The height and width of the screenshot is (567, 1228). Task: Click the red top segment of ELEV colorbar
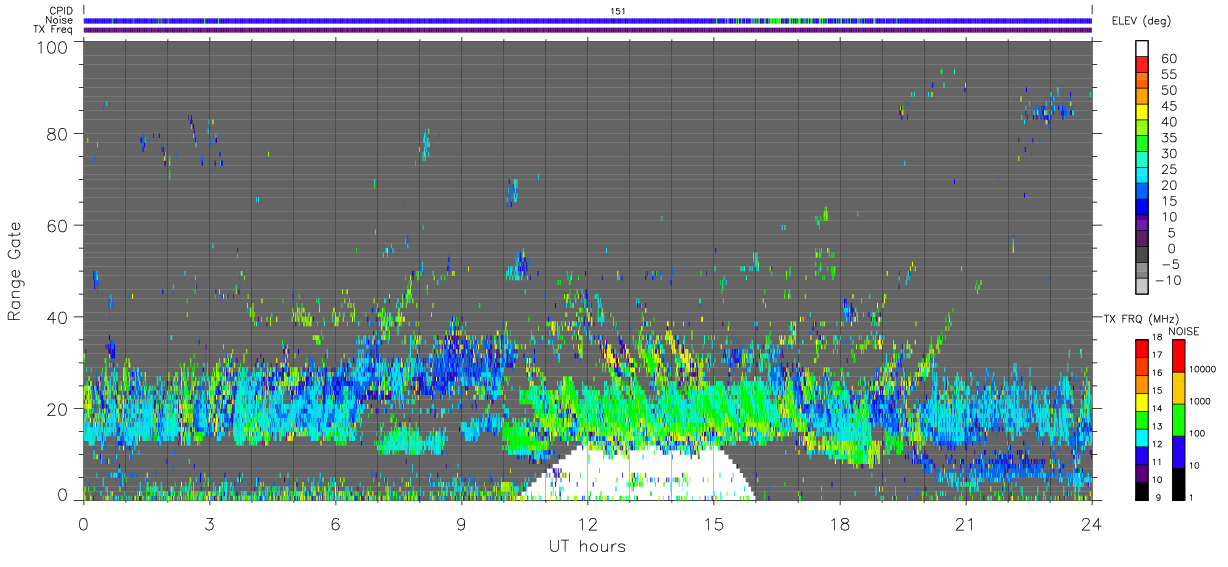coord(1141,65)
